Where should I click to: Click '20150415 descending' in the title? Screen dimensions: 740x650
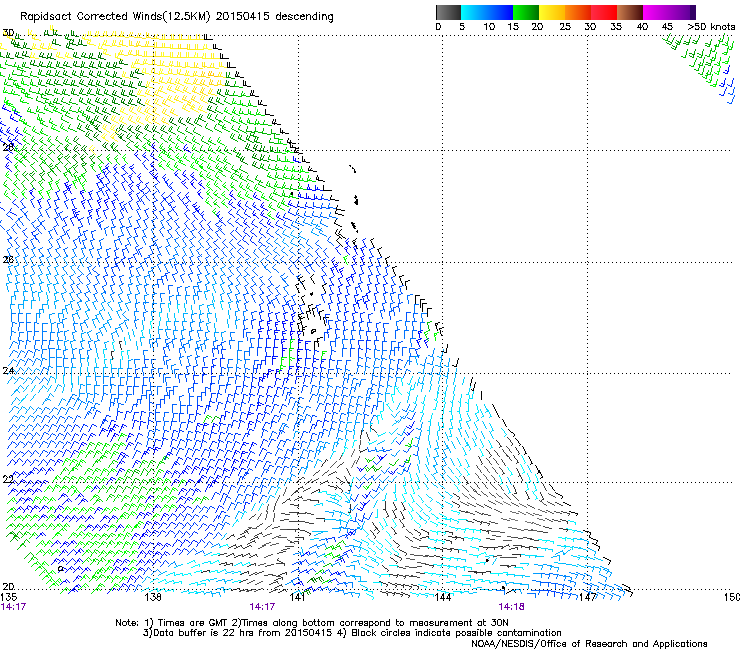(x=275, y=17)
